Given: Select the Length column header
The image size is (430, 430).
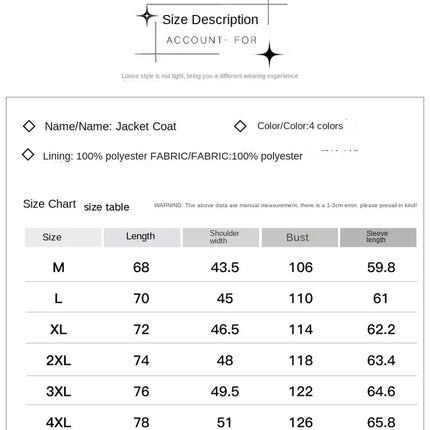Looking at the screenshot, I should (x=142, y=237).
